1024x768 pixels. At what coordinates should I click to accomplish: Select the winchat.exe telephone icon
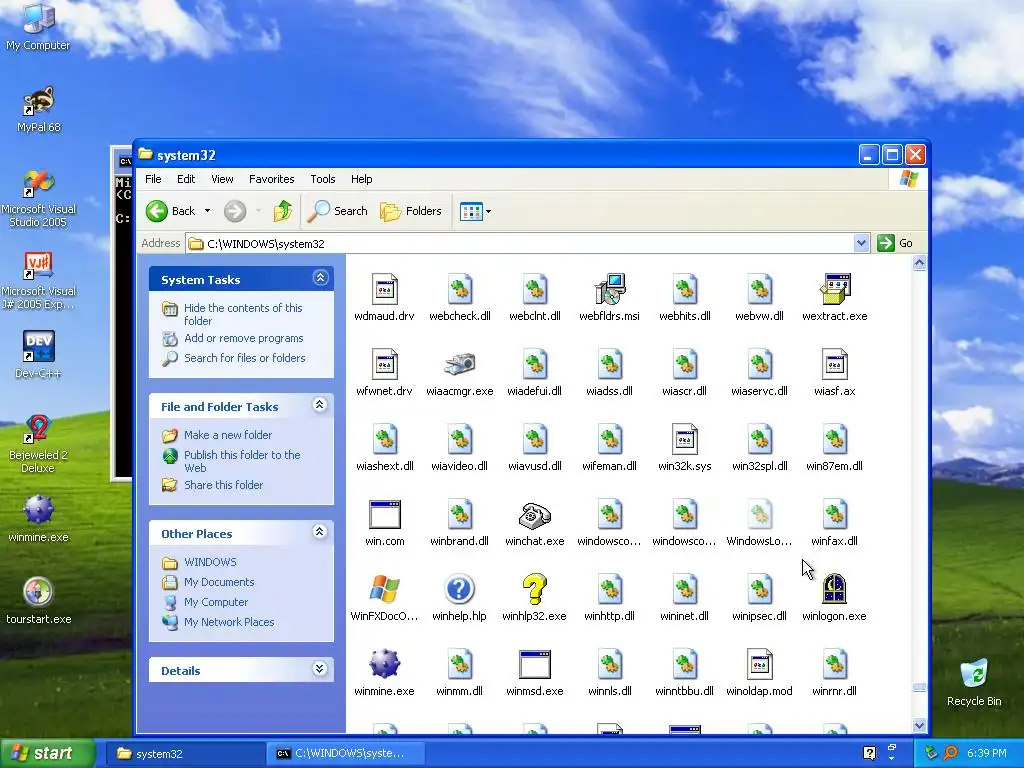click(534, 515)
